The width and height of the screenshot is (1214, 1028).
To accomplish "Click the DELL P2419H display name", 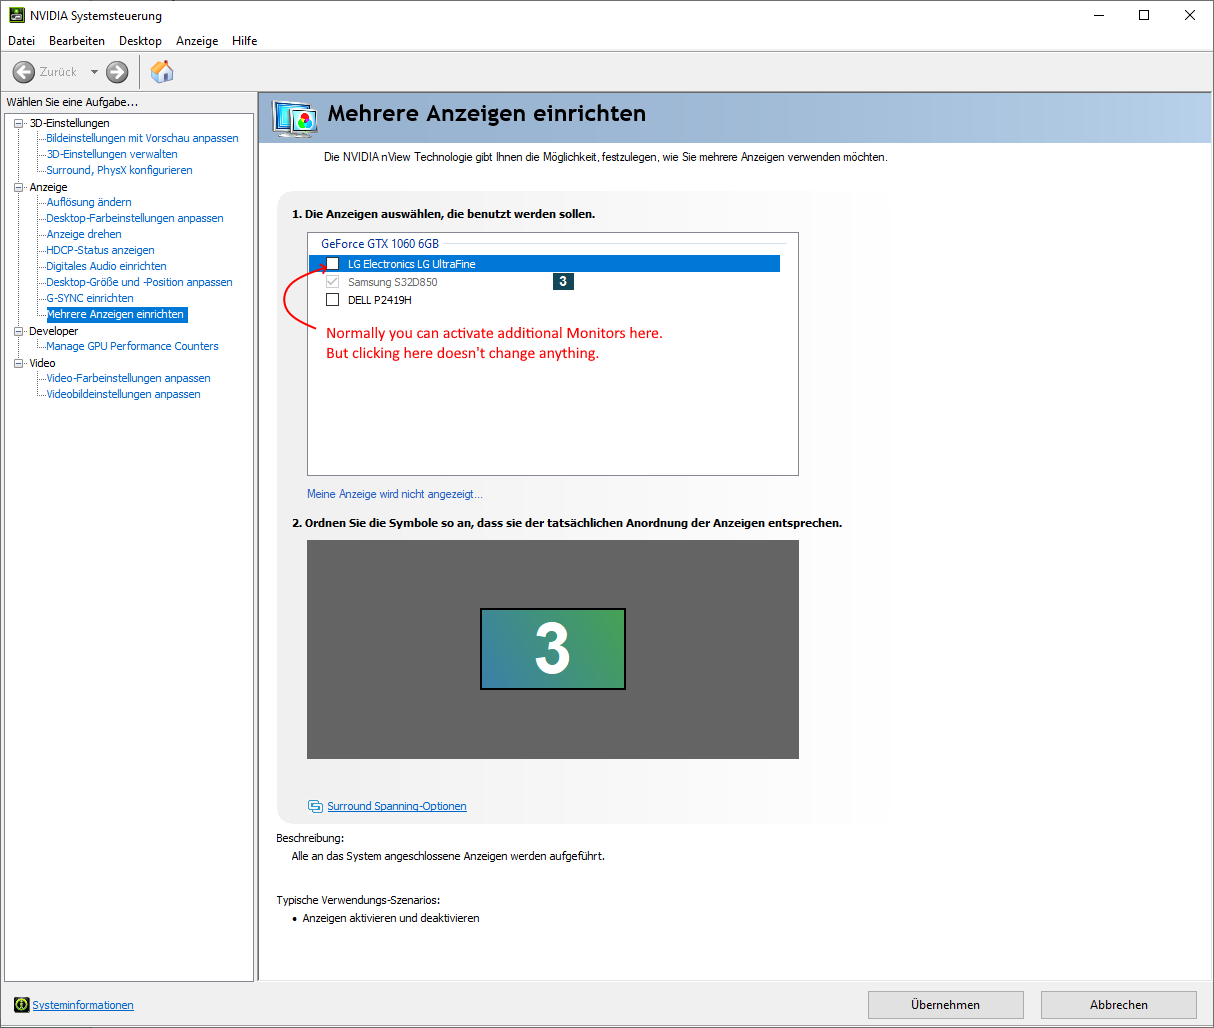I will point(380,300).
